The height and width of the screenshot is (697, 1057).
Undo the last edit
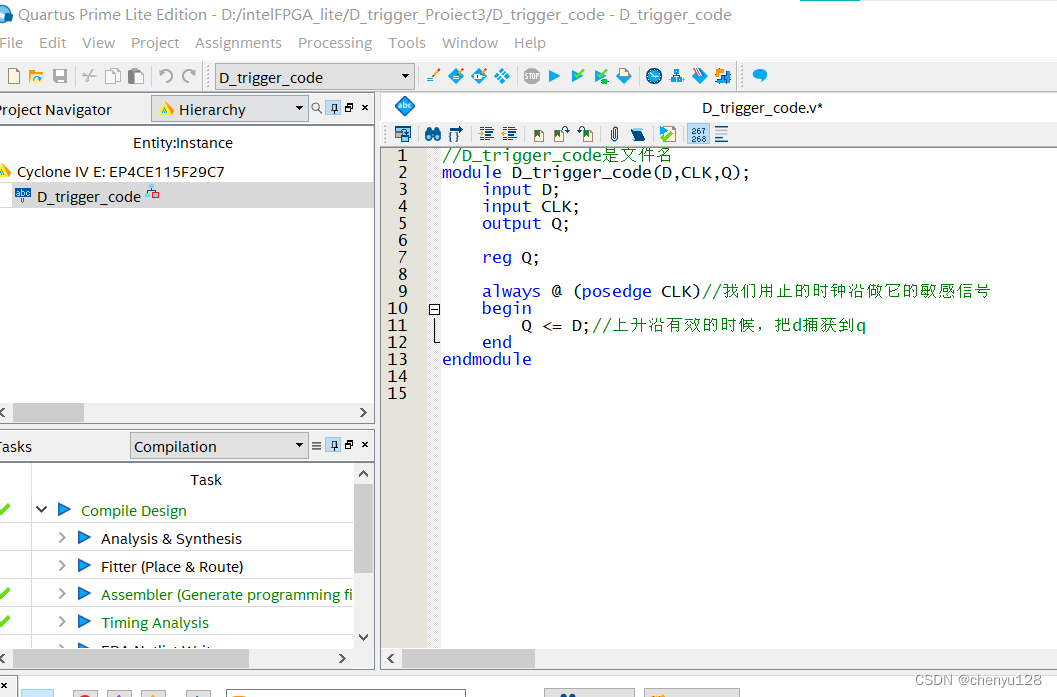click(x=166, y=76)
